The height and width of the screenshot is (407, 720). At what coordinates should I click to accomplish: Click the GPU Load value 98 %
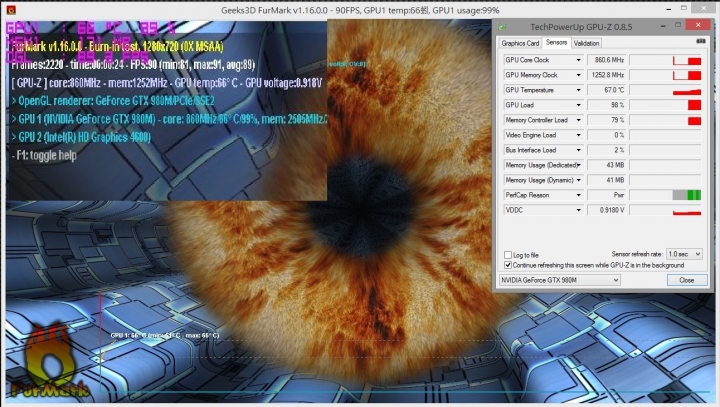point(607,105)
